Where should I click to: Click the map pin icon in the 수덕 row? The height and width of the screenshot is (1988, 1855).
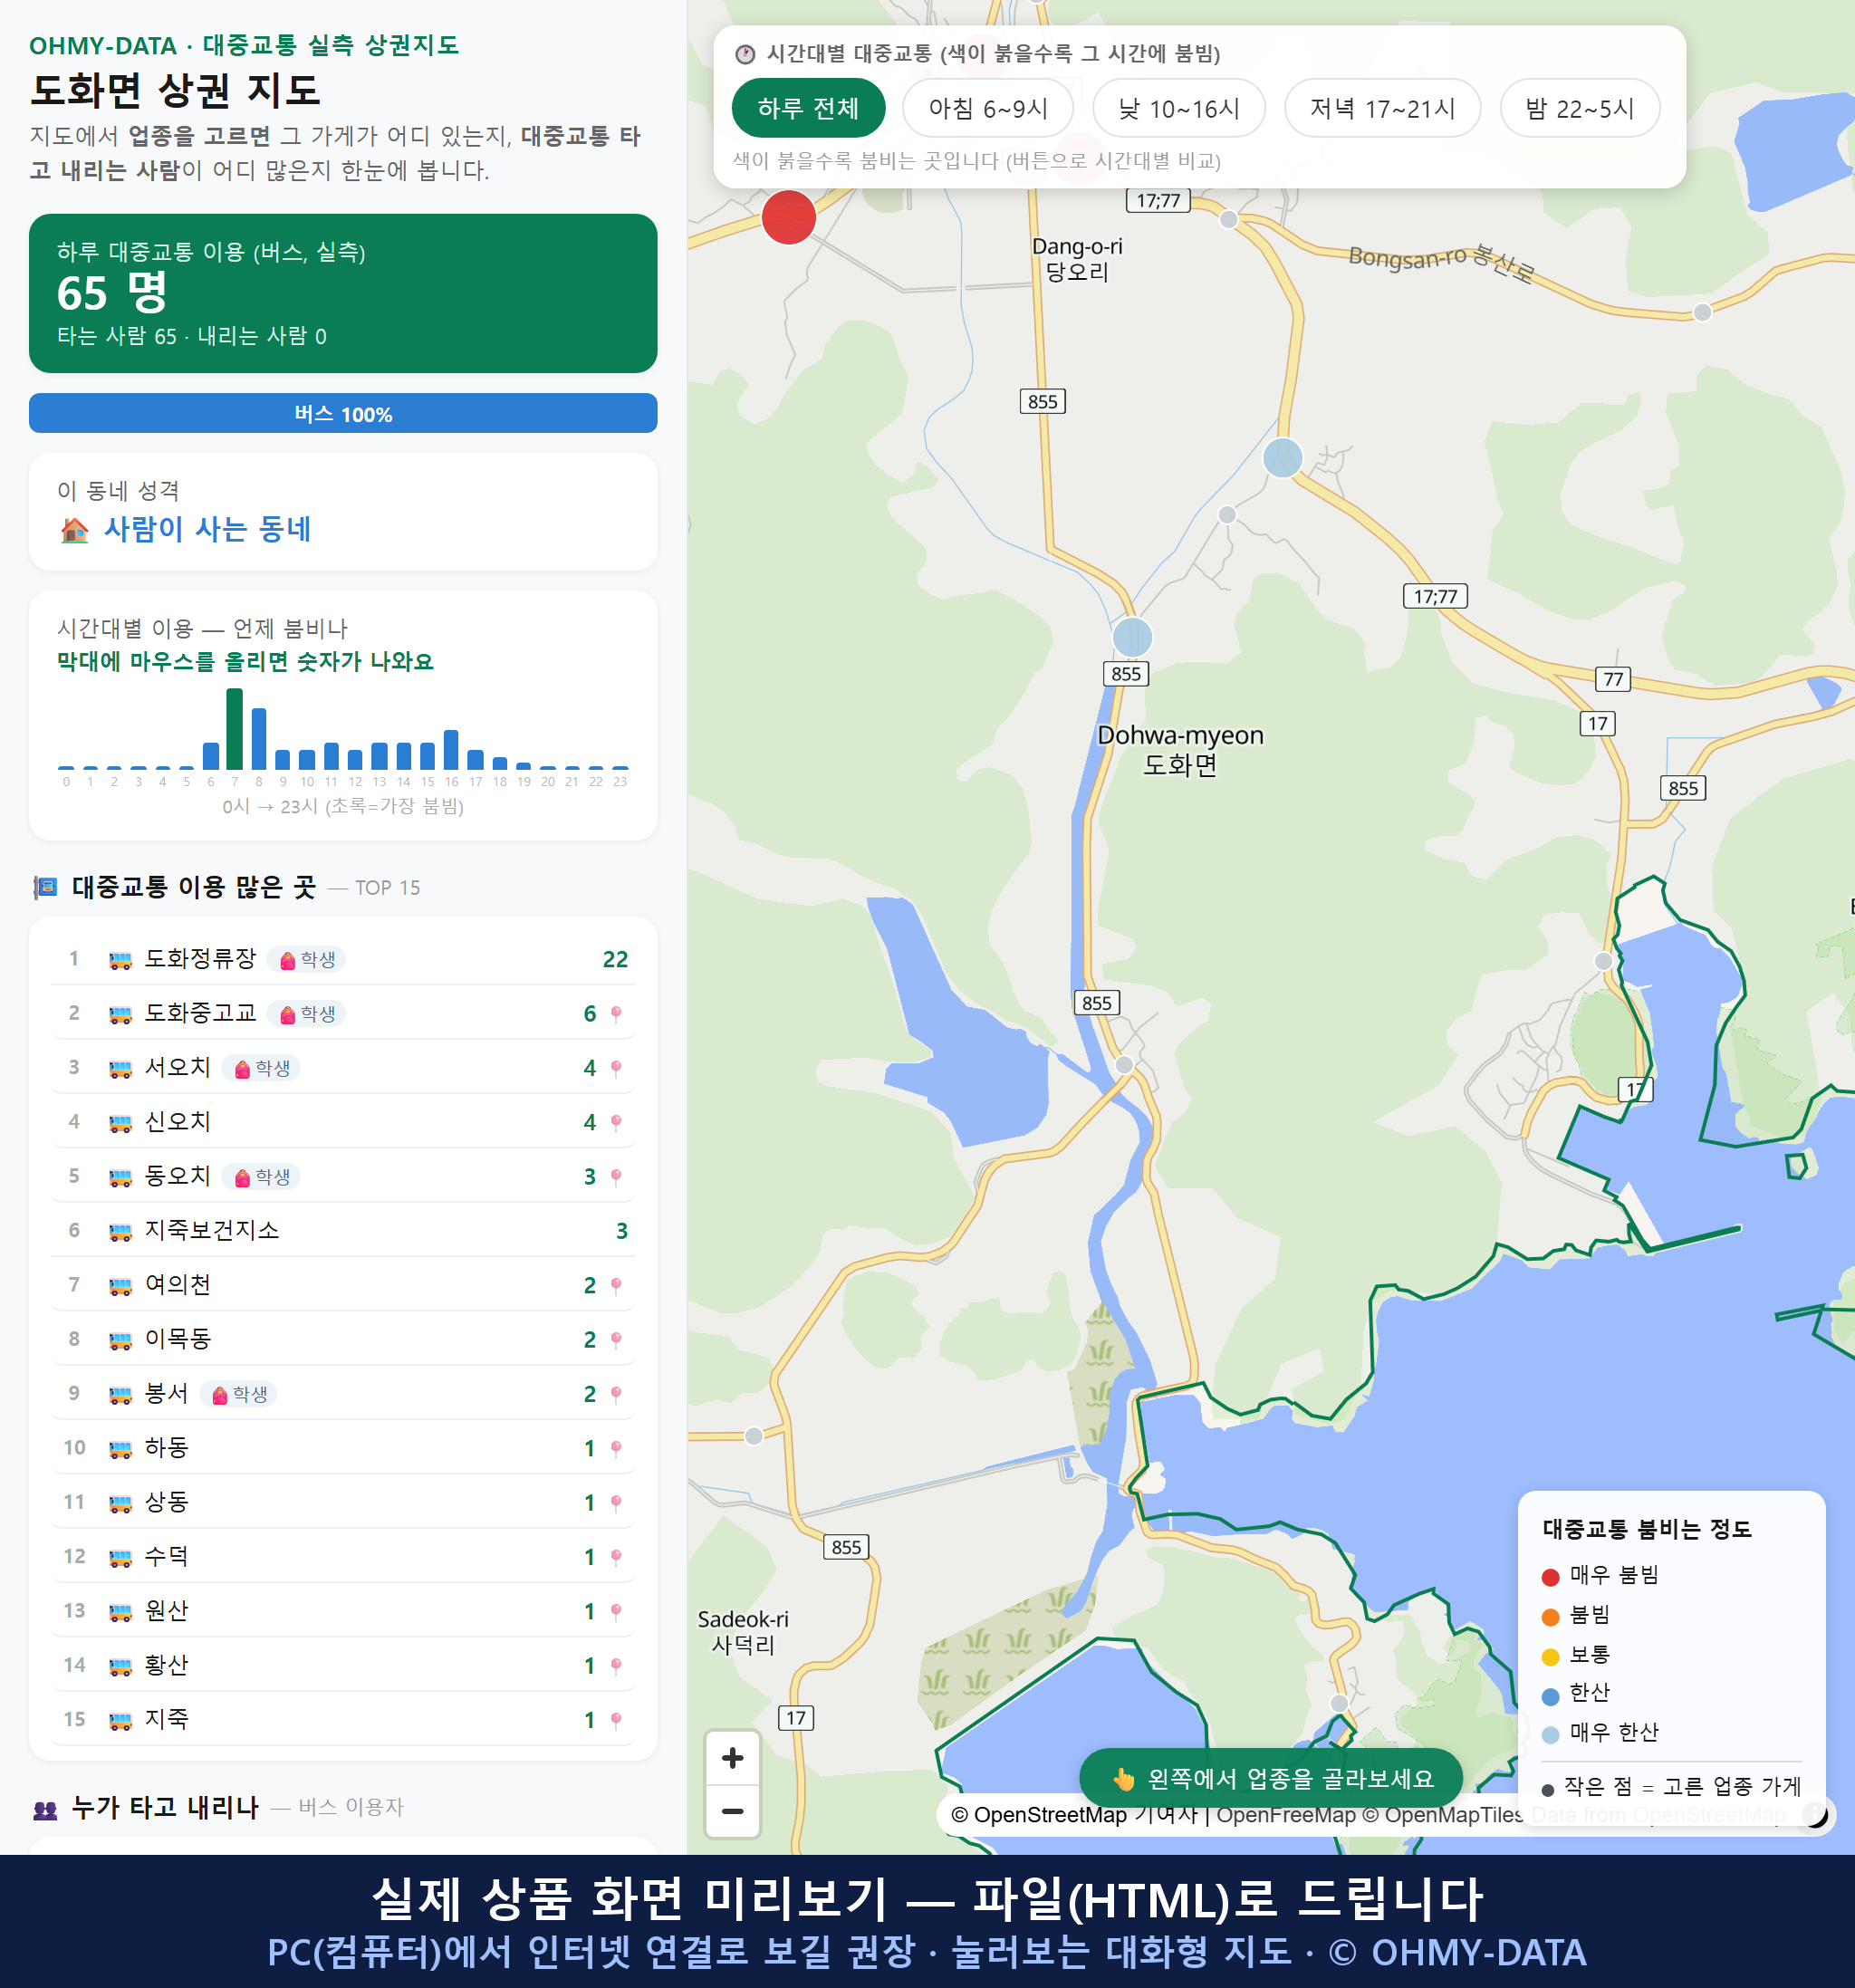[x=616, y=1557]
